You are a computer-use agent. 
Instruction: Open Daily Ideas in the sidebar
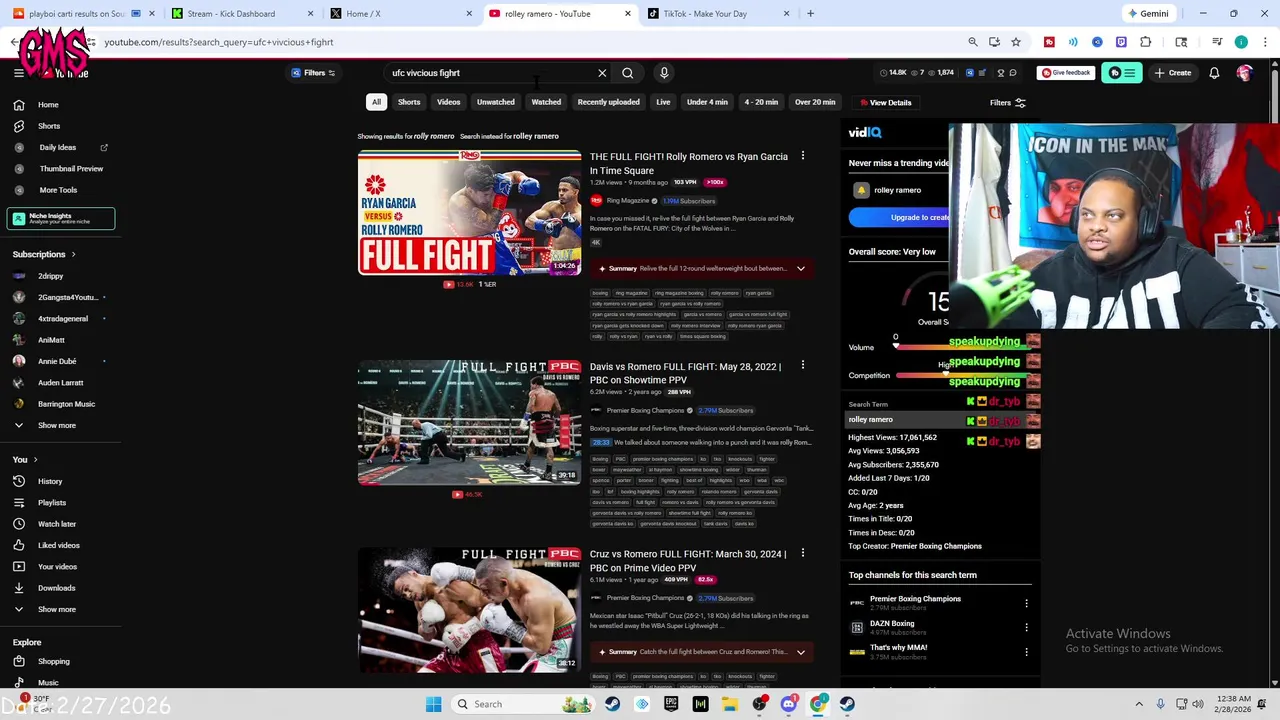(x=57, y=148)
